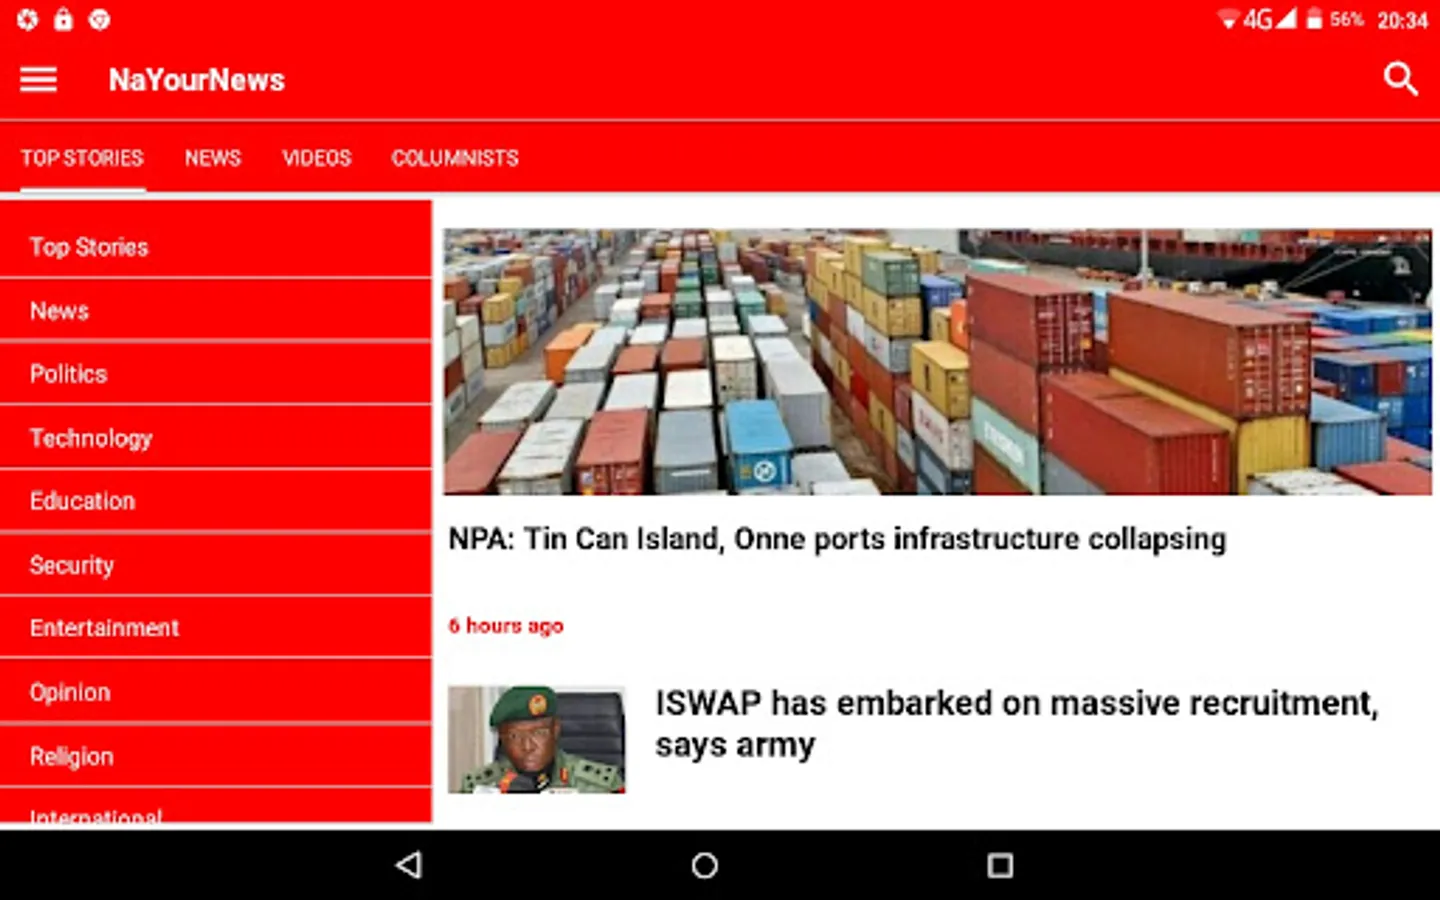The width and height of the screenshot is (1440, 900).
Task: Open the recent apps square button
Action: tap(1000, 865)
